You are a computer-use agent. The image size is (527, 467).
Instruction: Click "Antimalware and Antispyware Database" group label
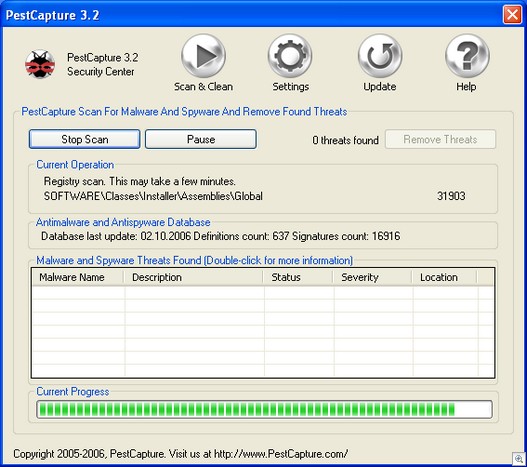[x=123, y=222]
